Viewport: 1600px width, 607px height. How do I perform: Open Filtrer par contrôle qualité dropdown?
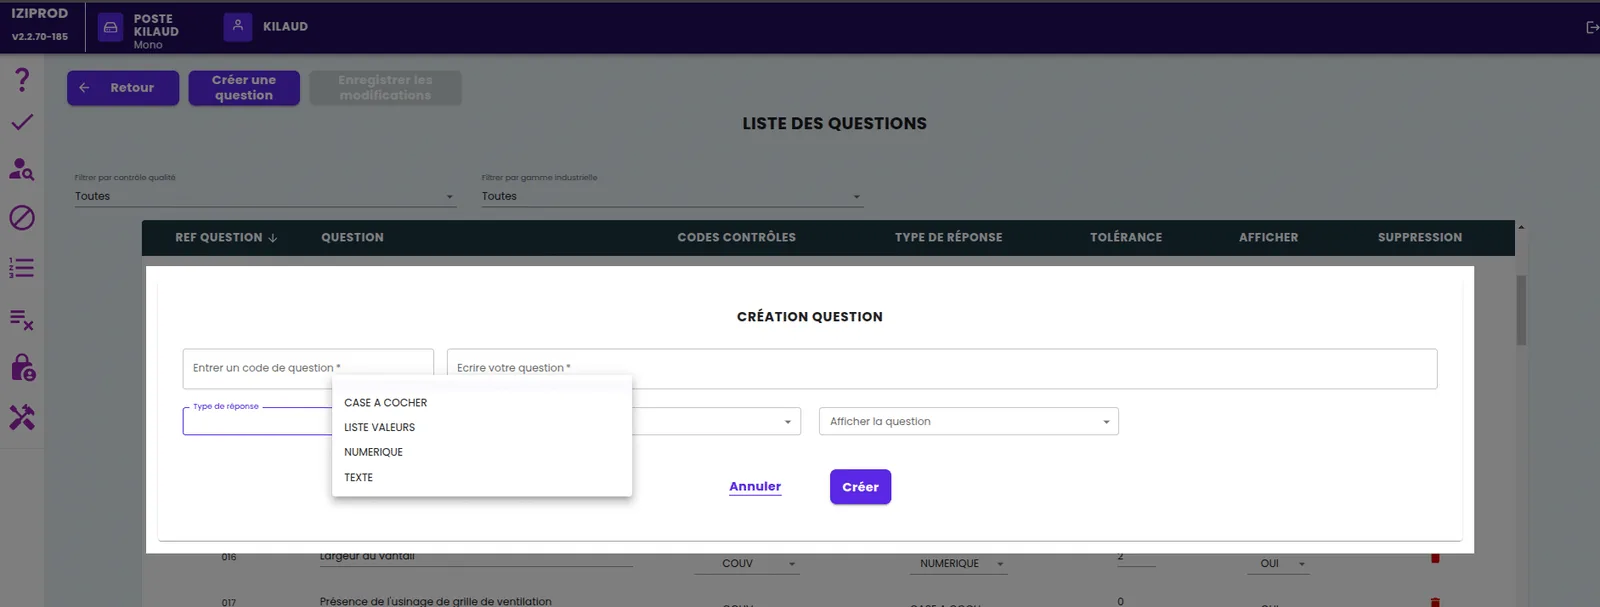point(265,196)
